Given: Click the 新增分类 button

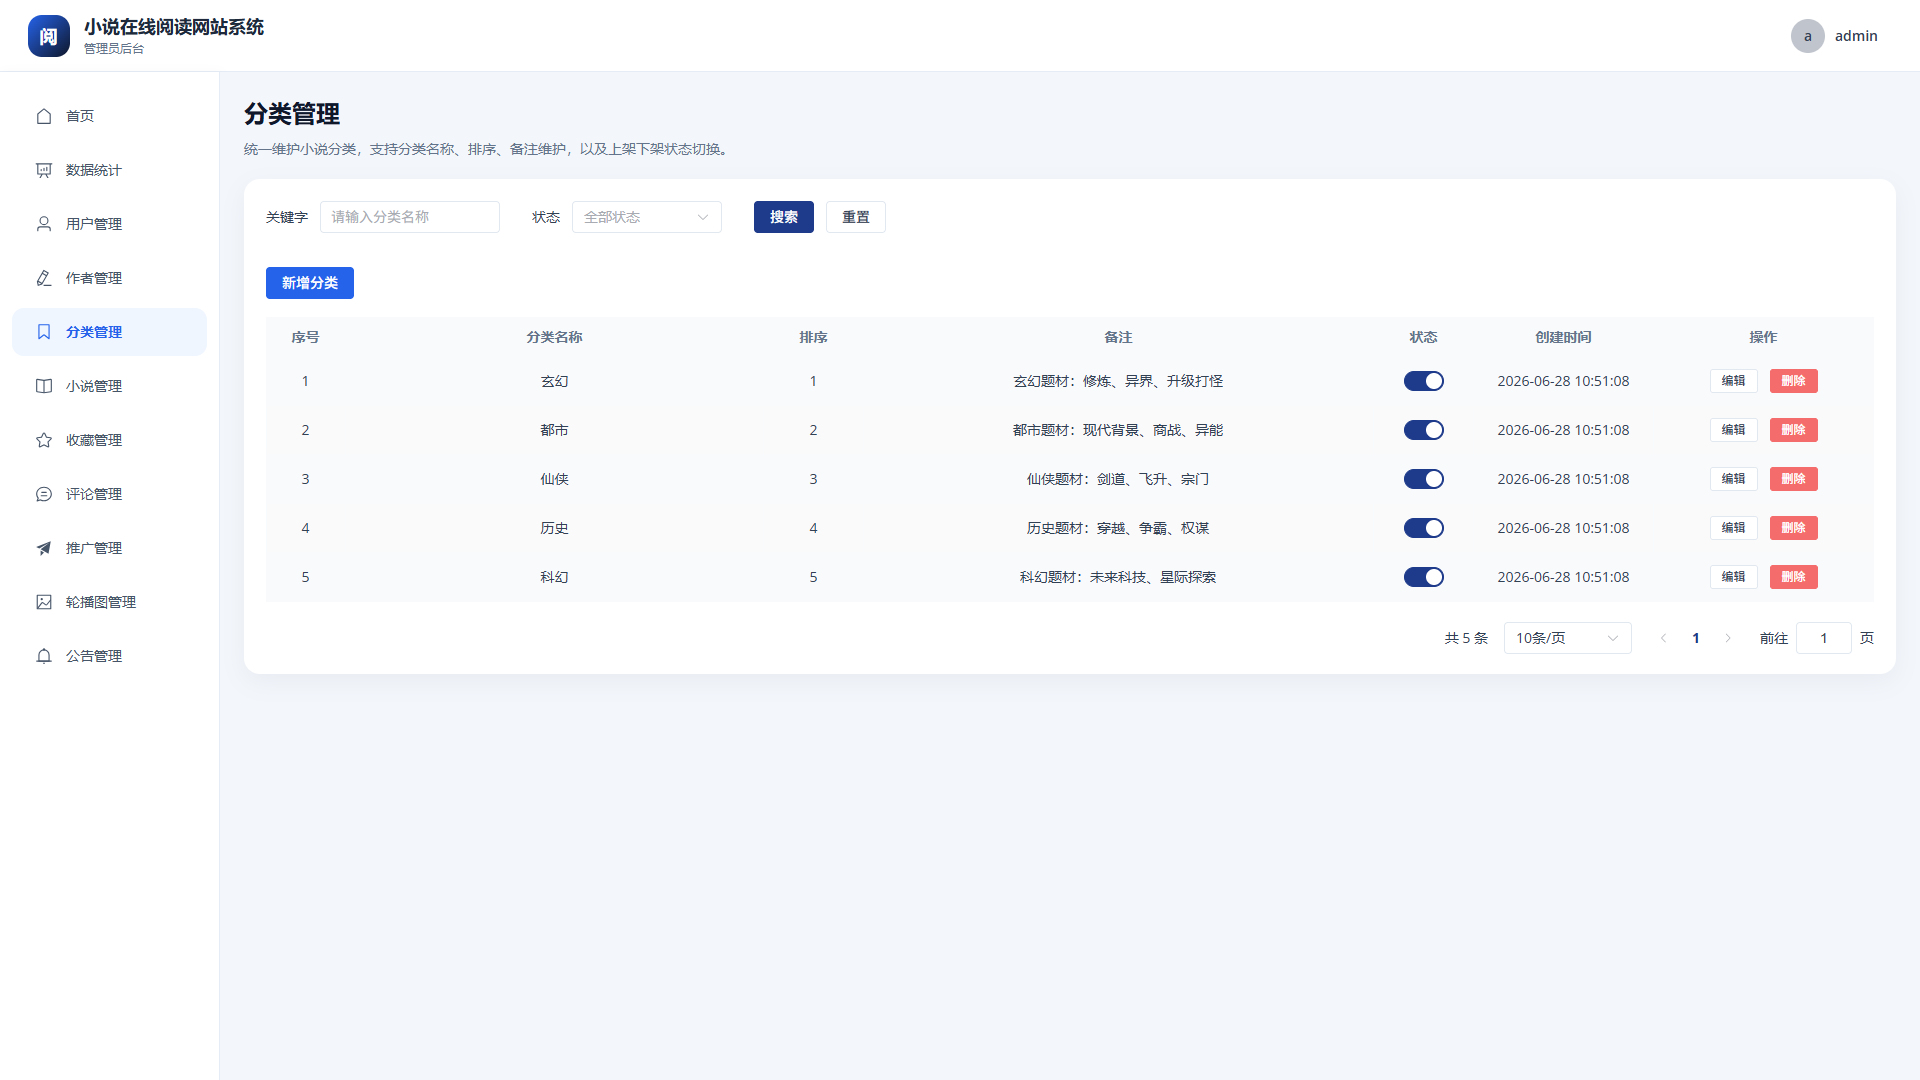Looking at the screenshot, I should tap(310, 283).
